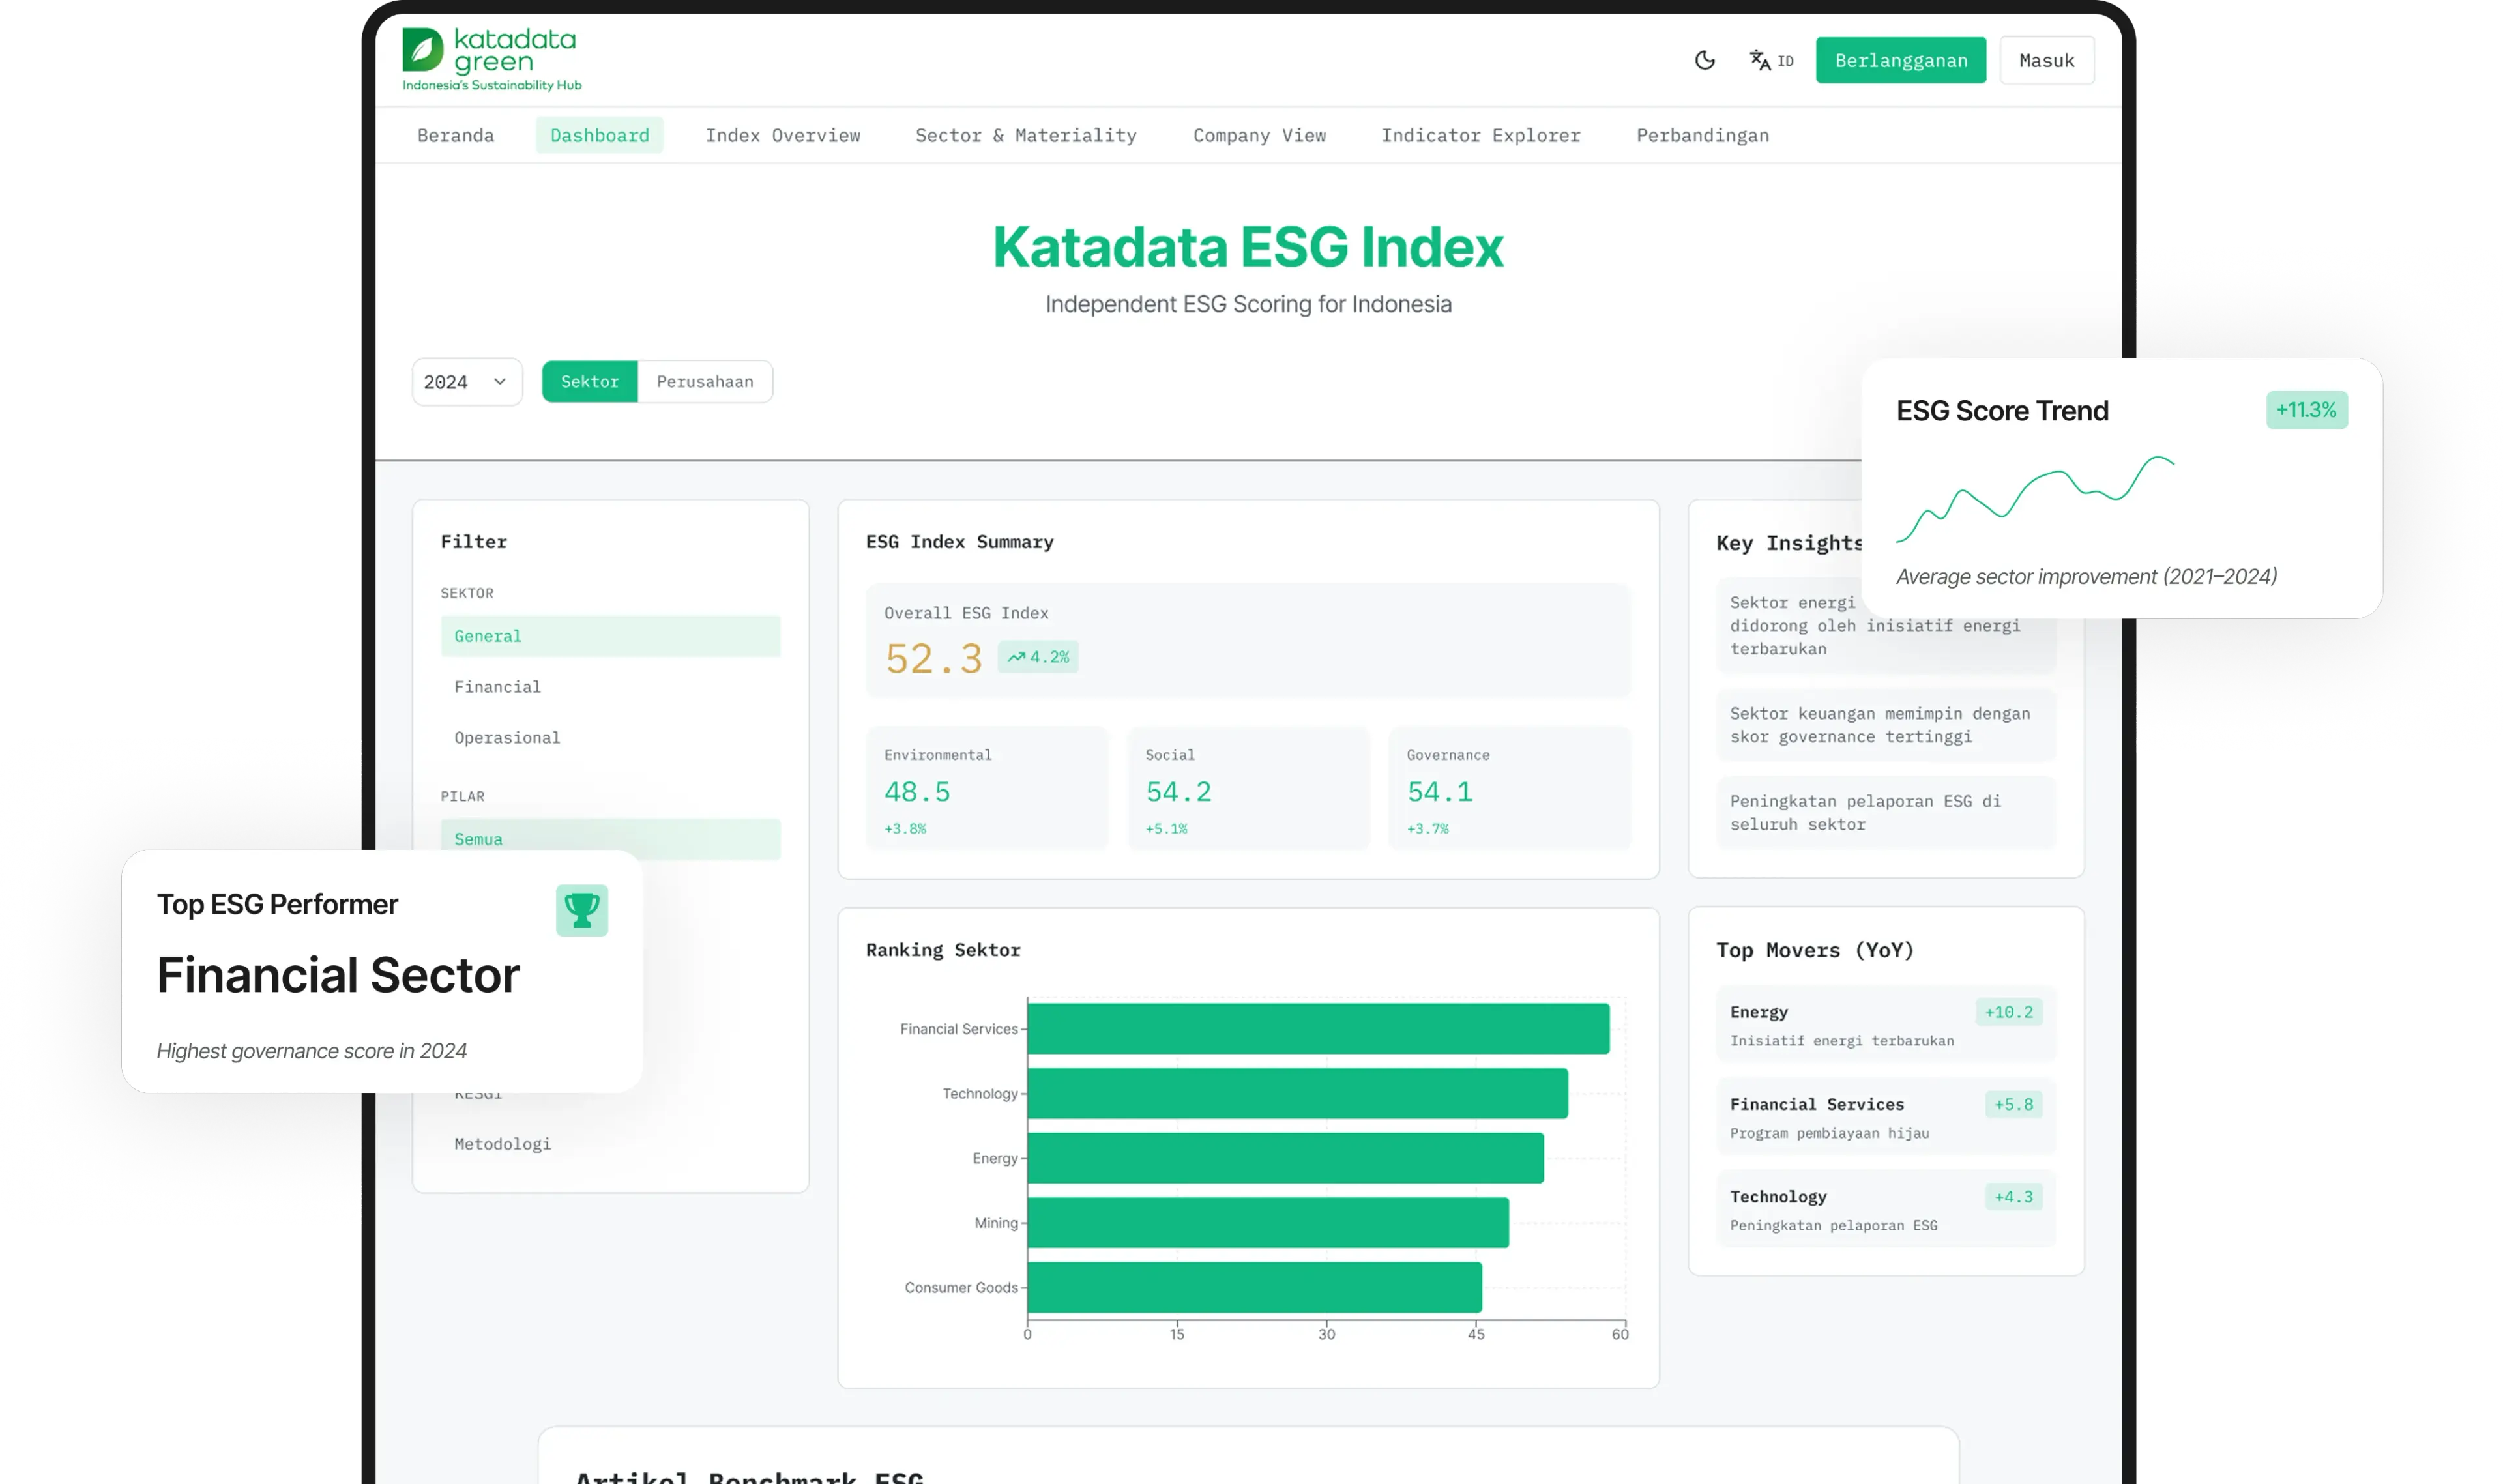Screen dimensions: 2503x1484
Task: Click the Masuk login button
Action: 2046,61
